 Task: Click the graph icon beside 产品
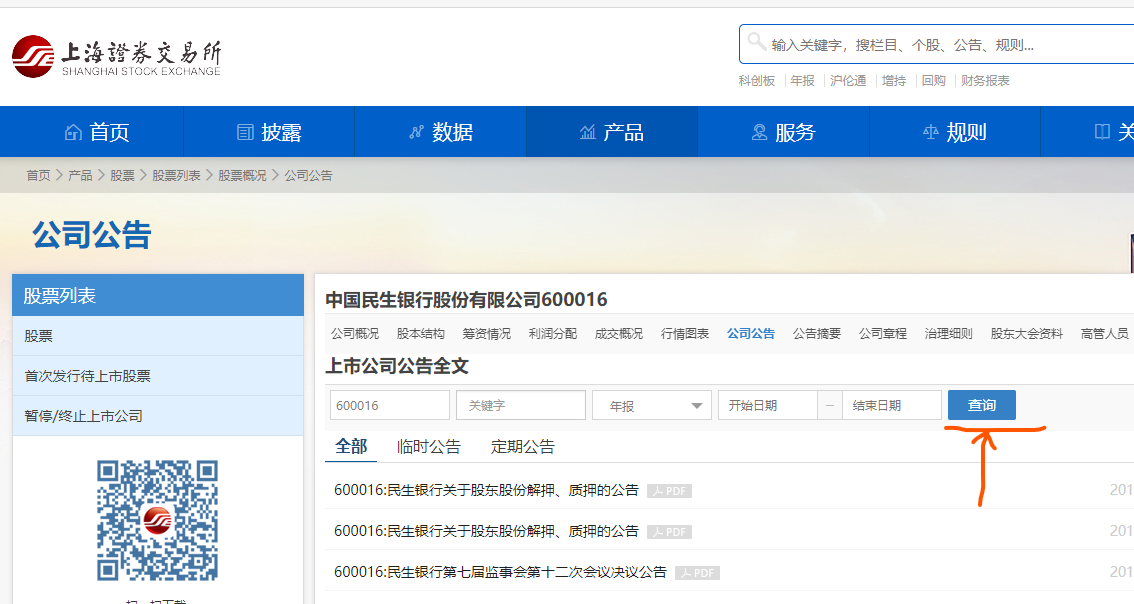(x=587, y=132)
